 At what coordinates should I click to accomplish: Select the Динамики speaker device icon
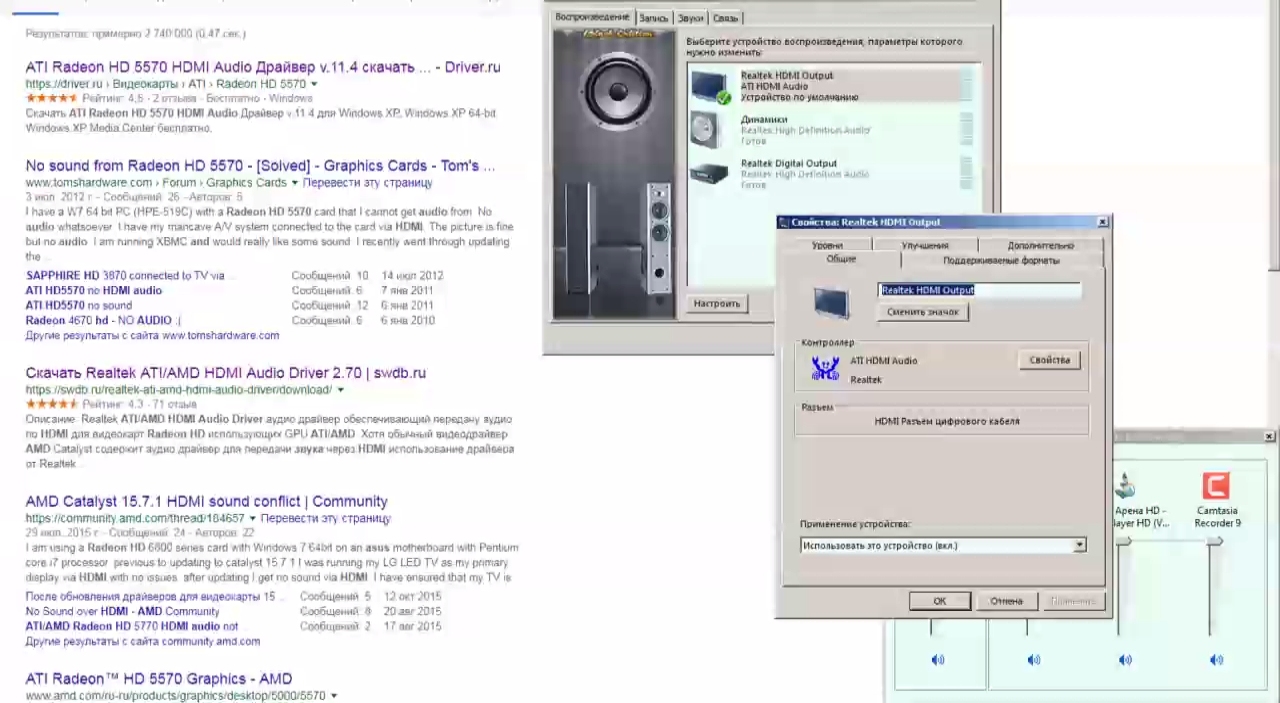[x=707, y=130]
